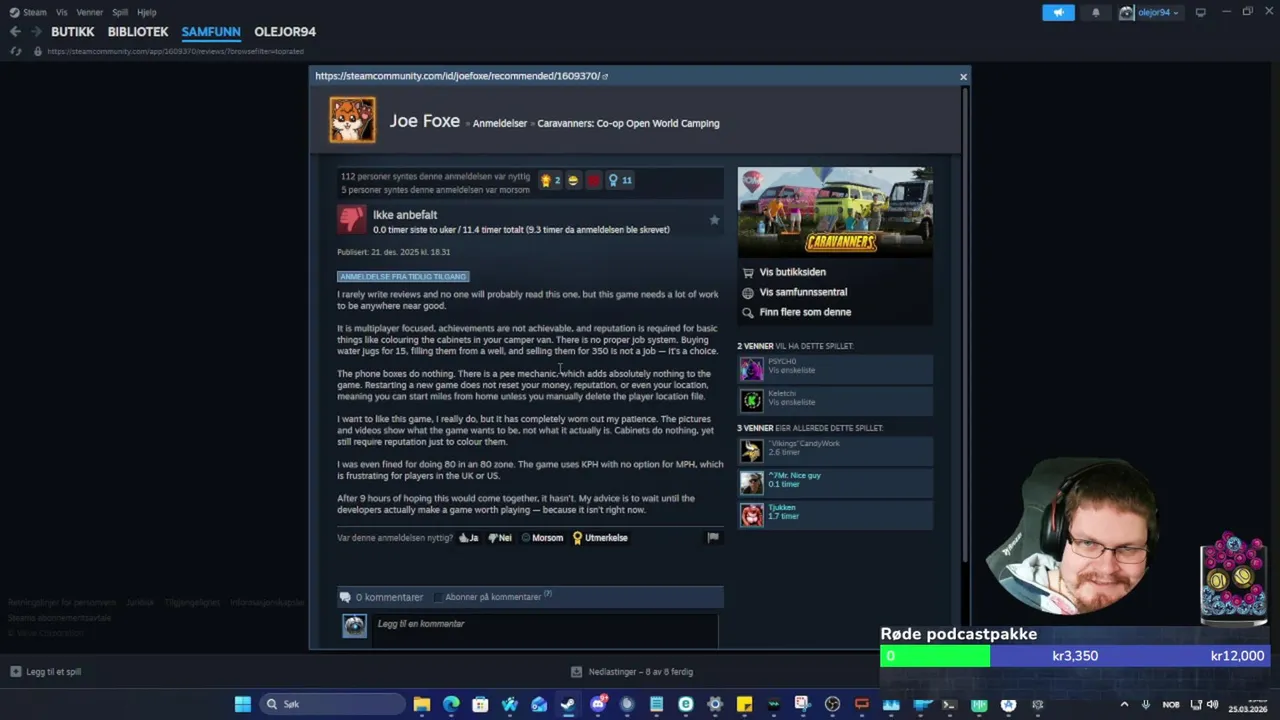The width and height of the screenshot is (1280, 720).
Task: Open the Vis menu
Action: 62,12
